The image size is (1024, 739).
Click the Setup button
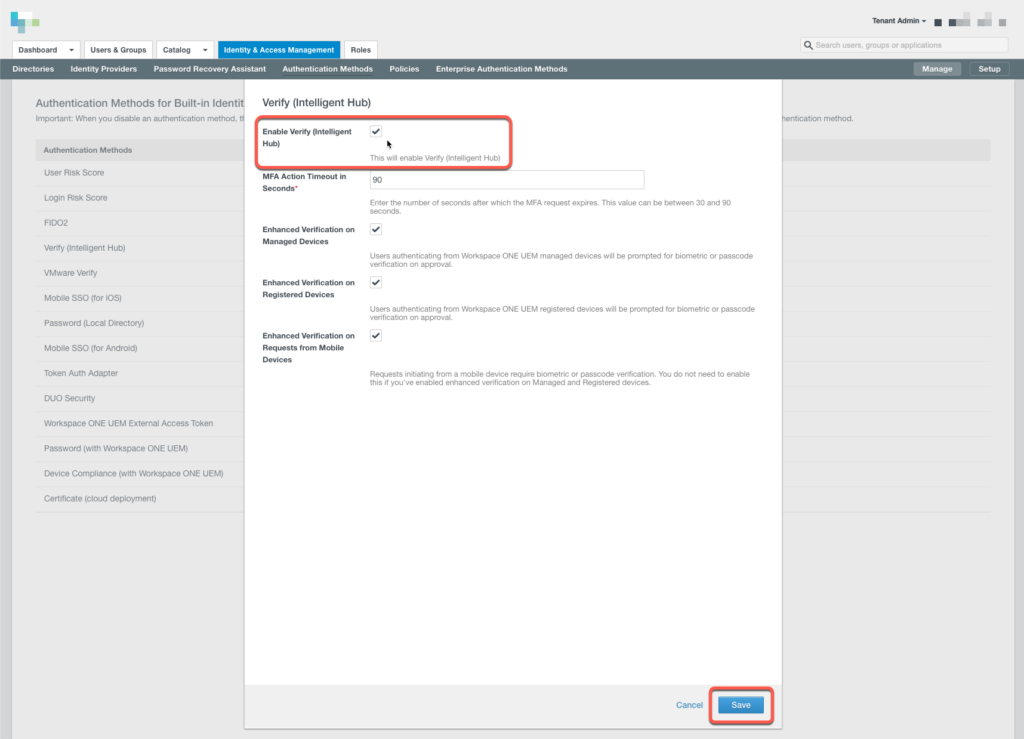[989, 69]
